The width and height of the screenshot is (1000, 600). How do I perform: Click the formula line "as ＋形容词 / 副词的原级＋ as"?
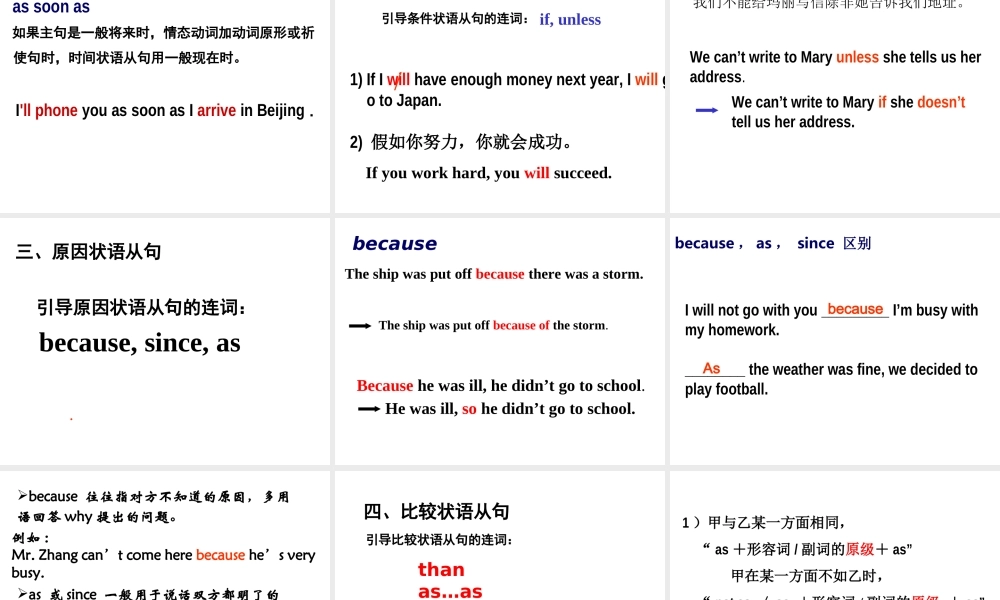[807, 549]
